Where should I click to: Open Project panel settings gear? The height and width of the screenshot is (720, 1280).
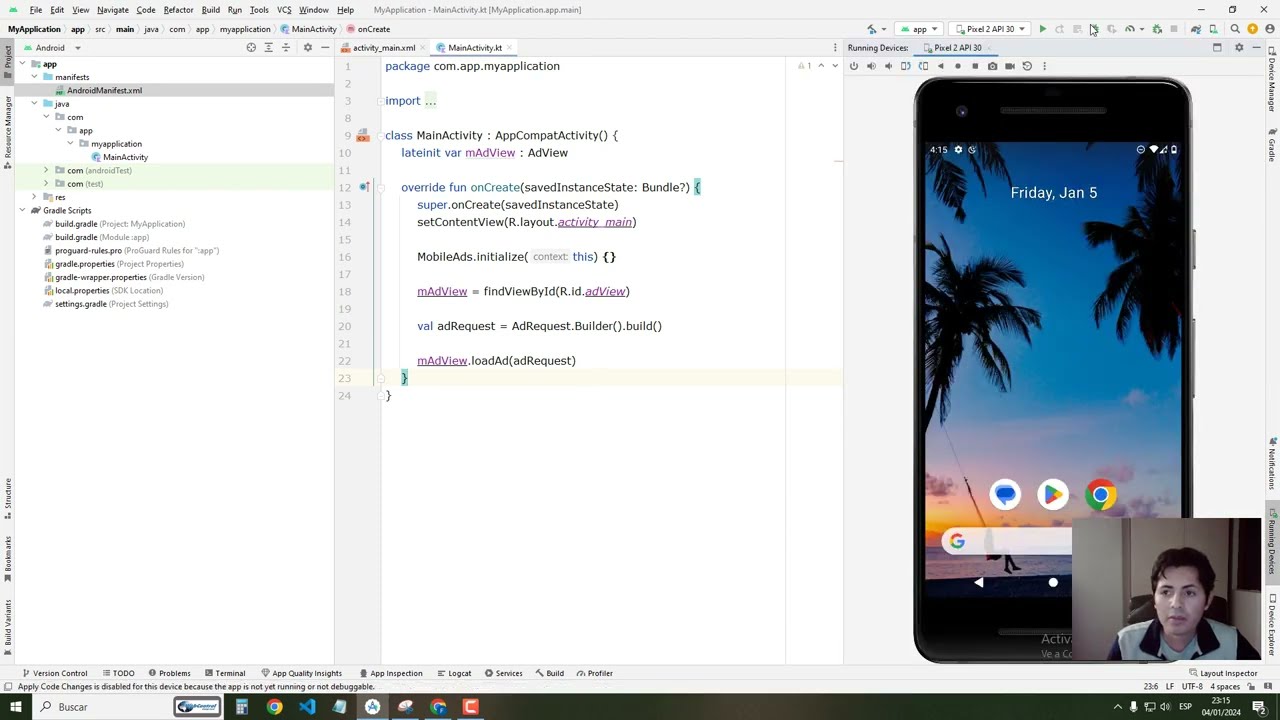coord(308,48)
